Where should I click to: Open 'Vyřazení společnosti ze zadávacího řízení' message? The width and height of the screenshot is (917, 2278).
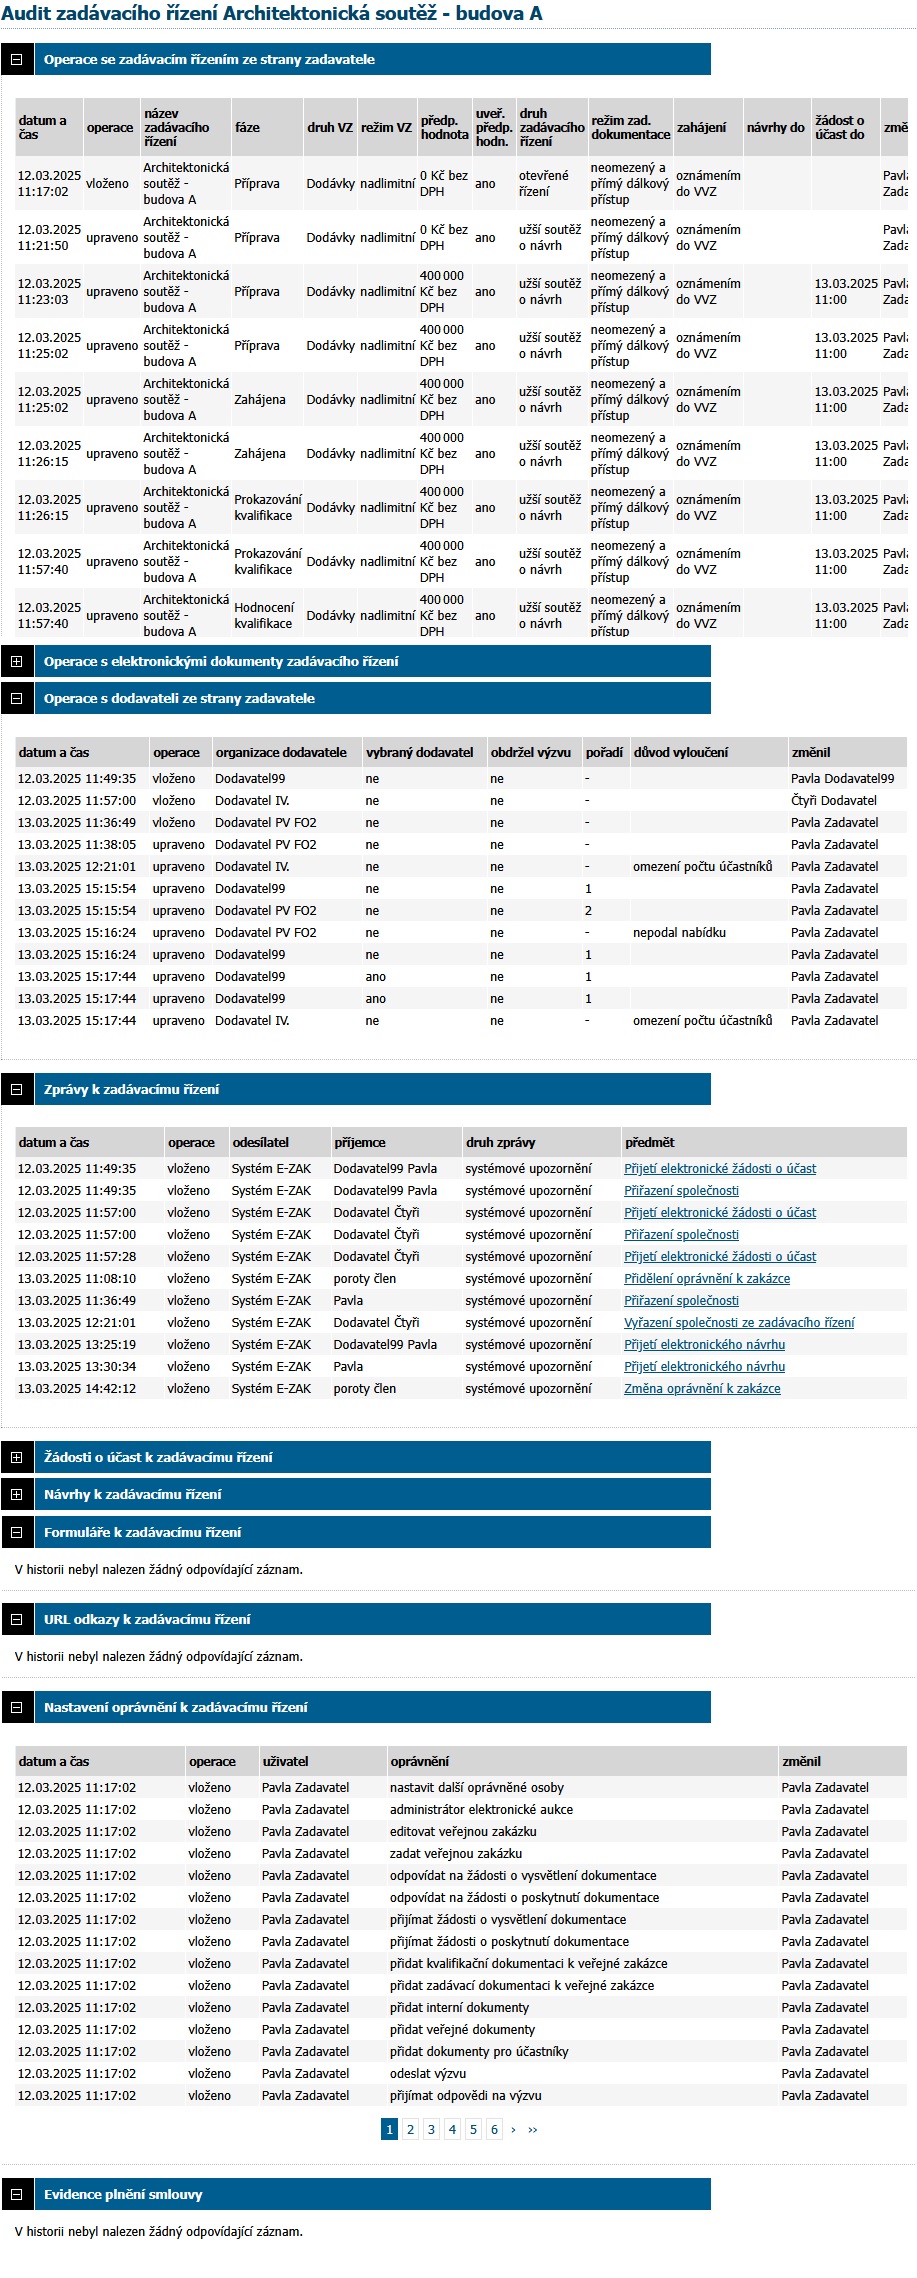(739, 1323)
